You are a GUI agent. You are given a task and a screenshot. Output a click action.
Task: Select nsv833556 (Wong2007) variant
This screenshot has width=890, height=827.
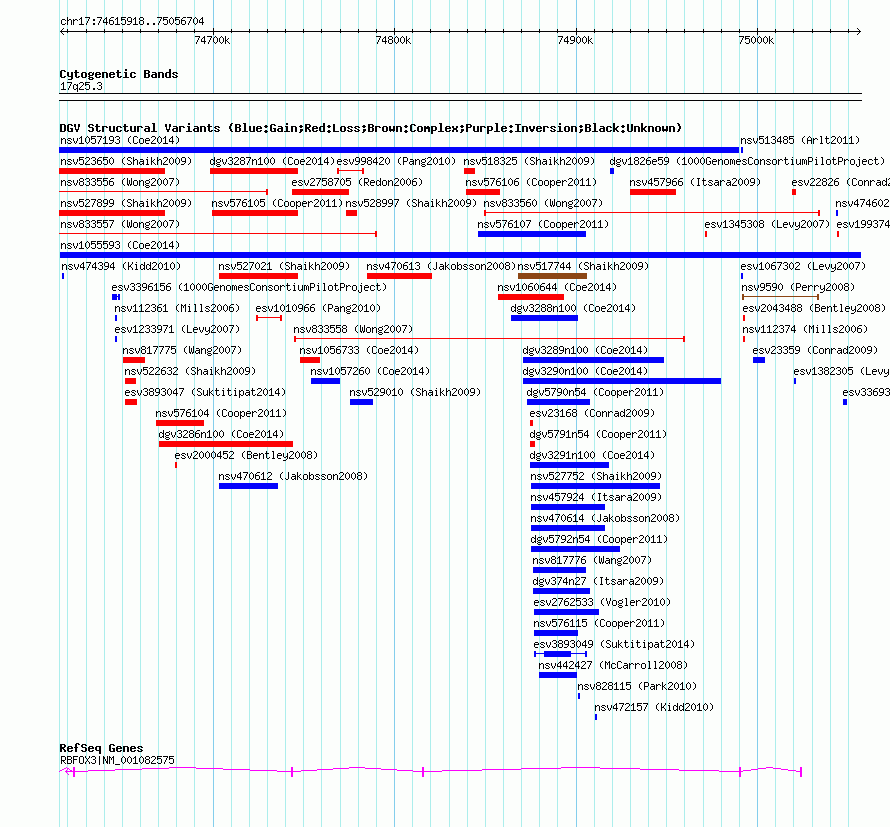click(x=120, y=182)
